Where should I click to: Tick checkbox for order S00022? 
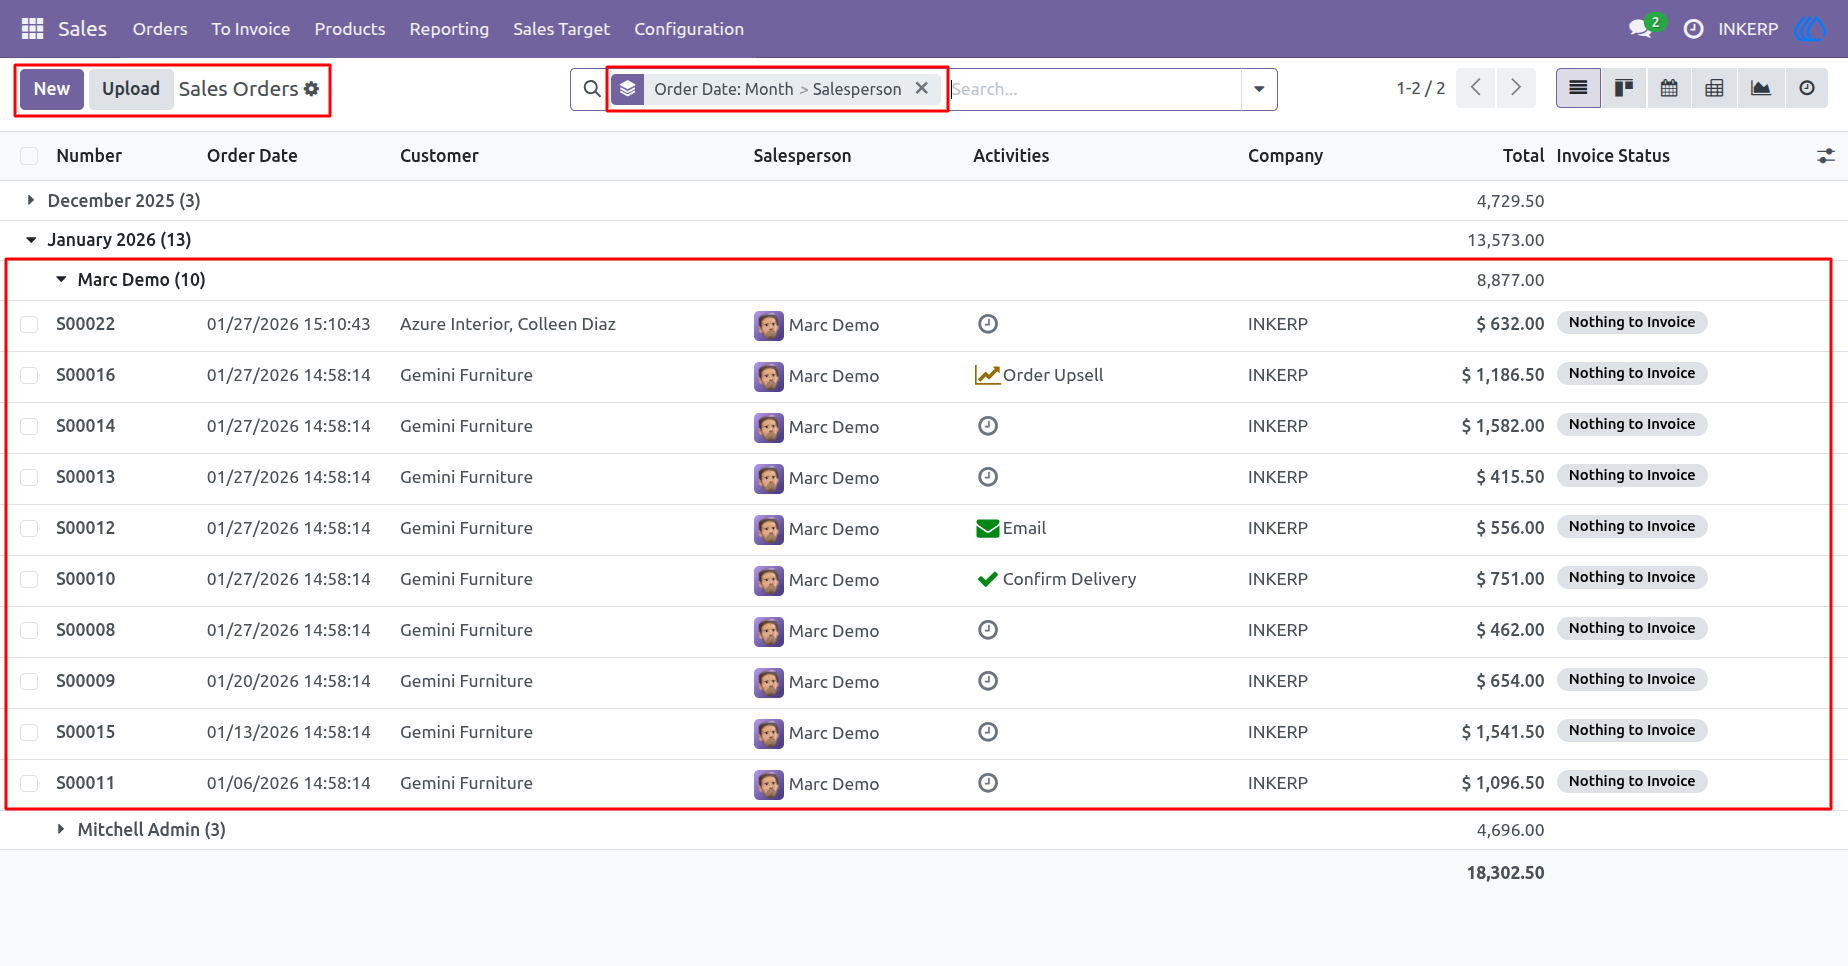[29, 324]
